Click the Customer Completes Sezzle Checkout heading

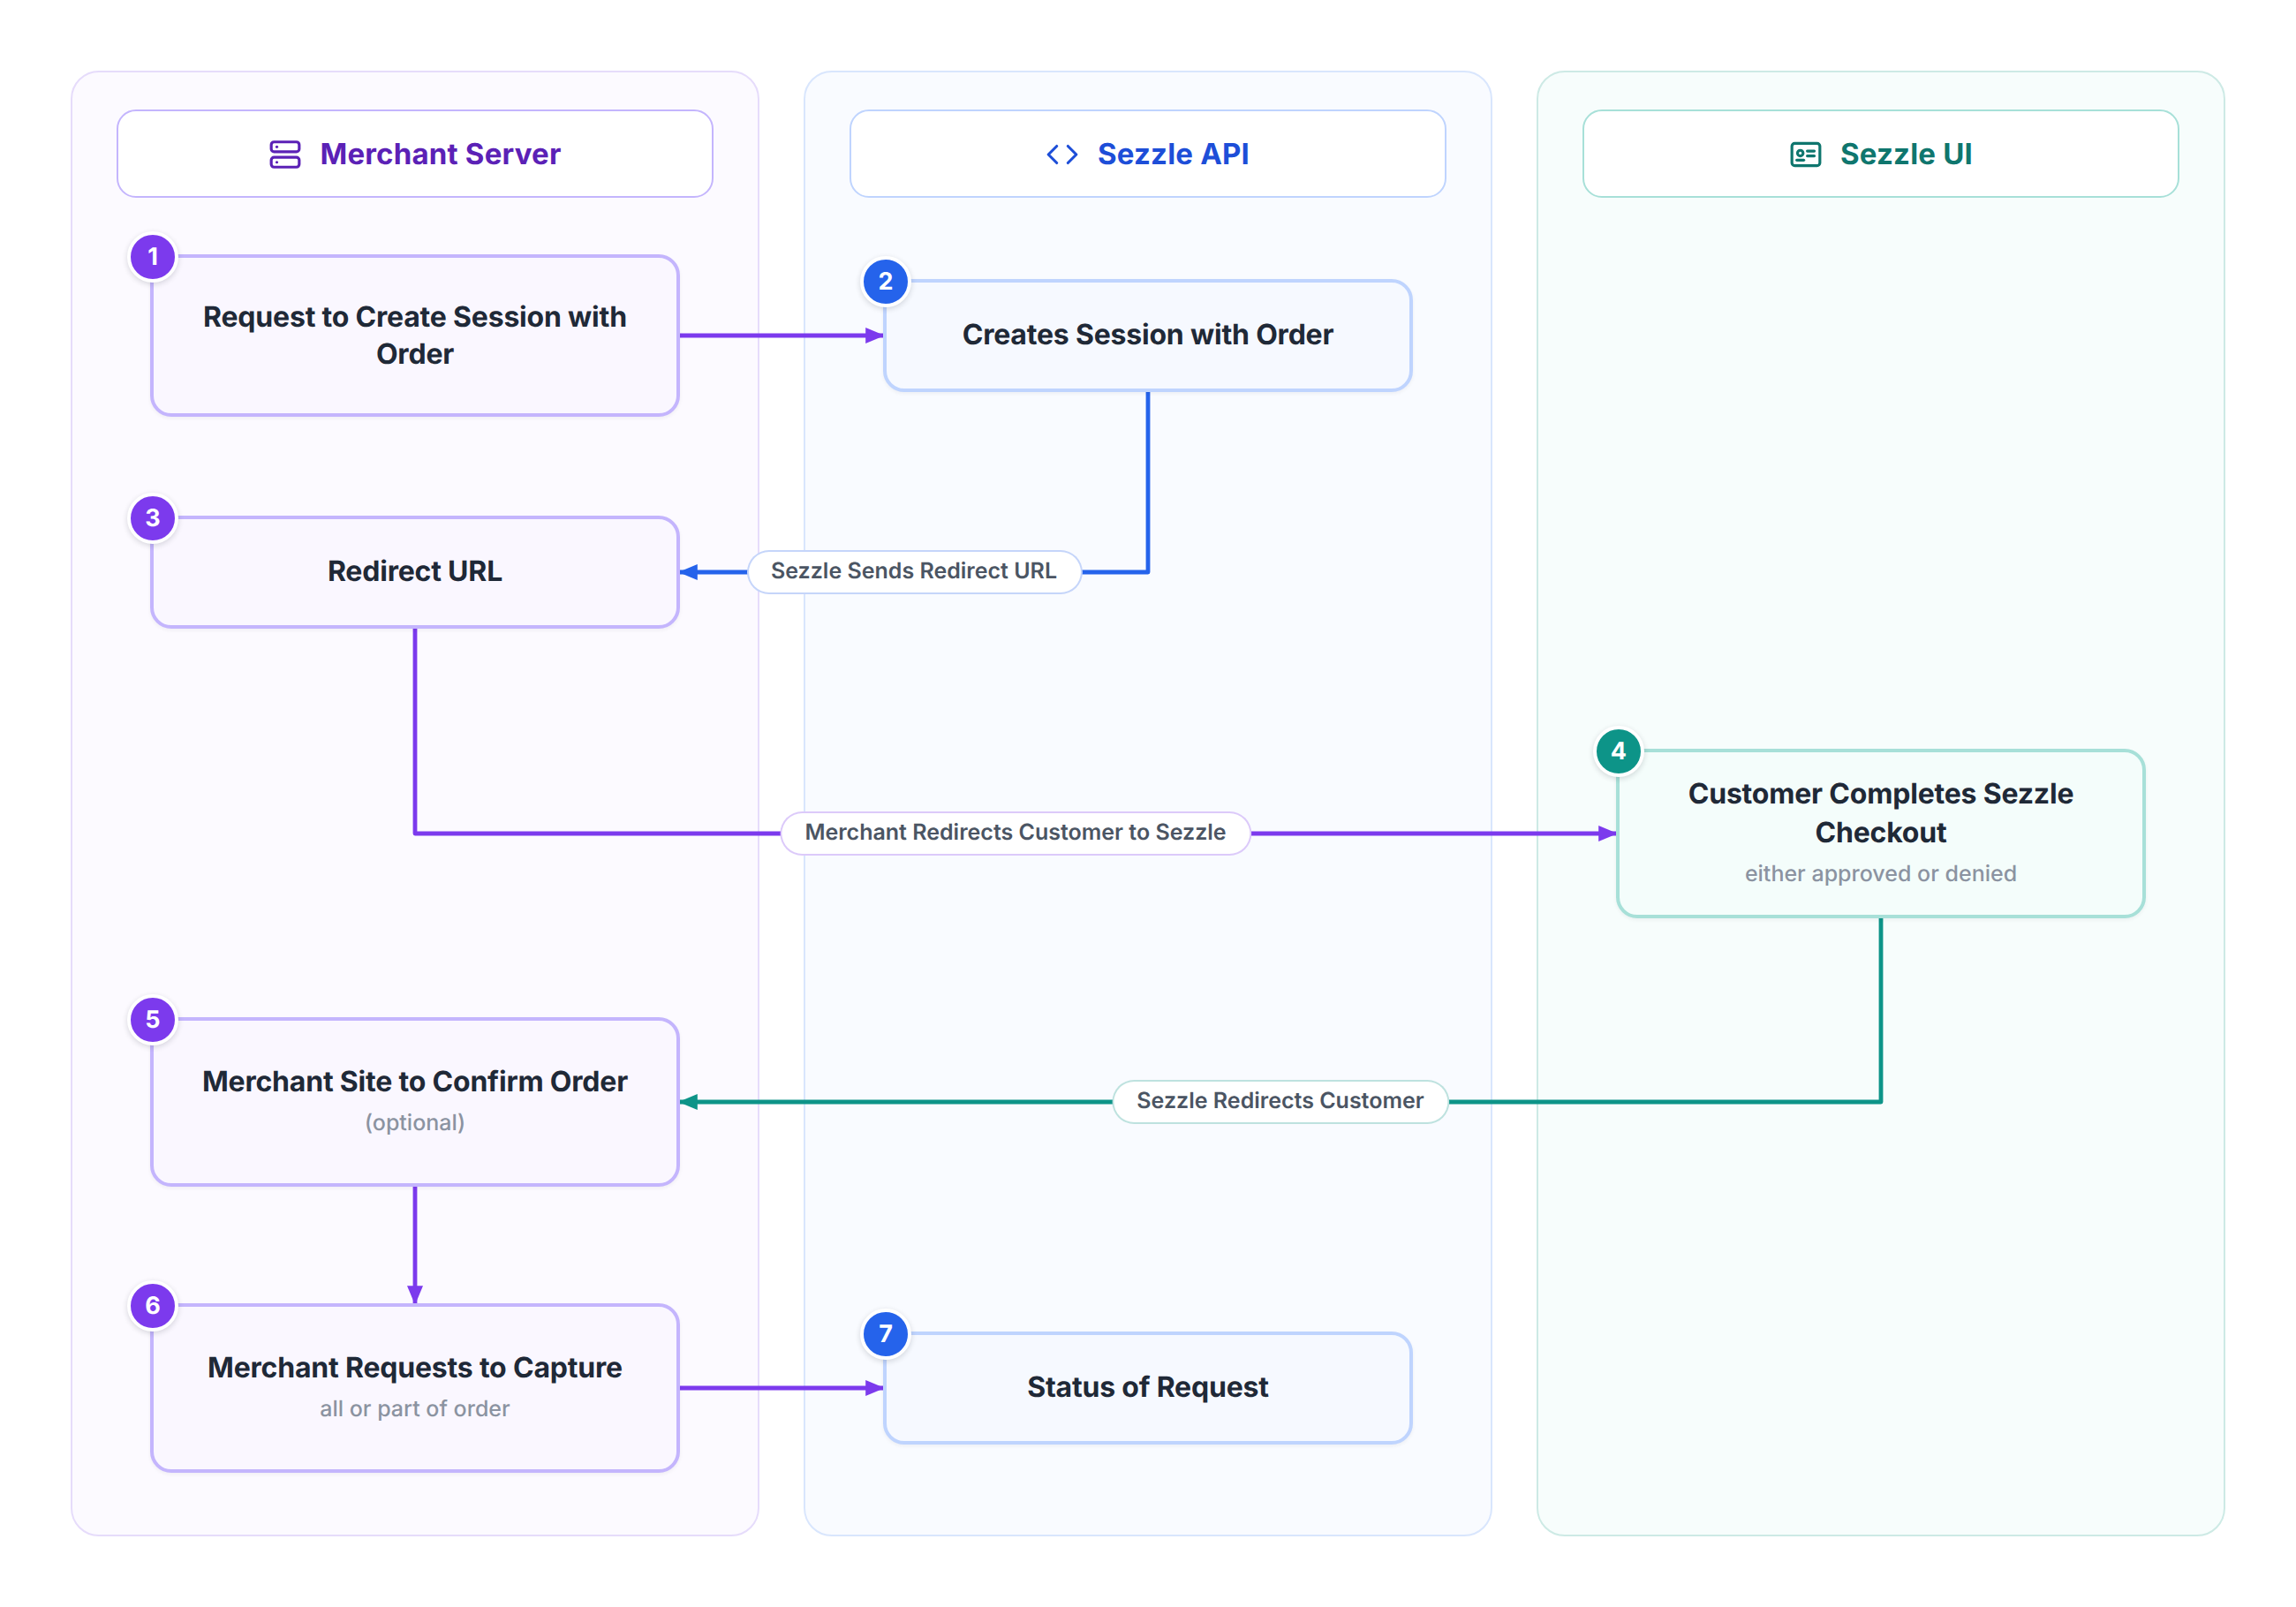point(1880,813)
